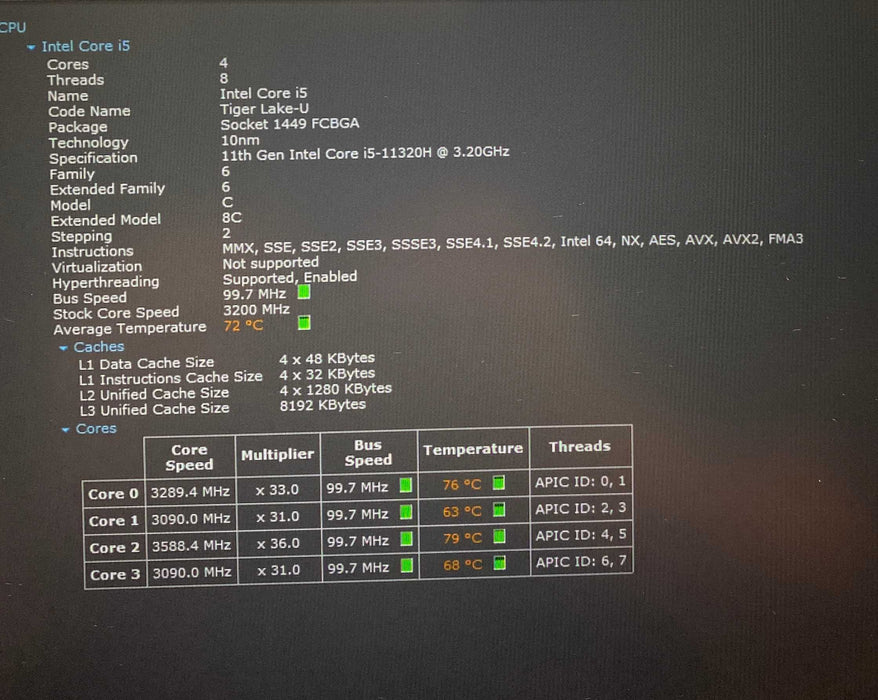Viewport: 878px width, 700px height.
Task: Click the Stepping label
Action: point(82,236)
